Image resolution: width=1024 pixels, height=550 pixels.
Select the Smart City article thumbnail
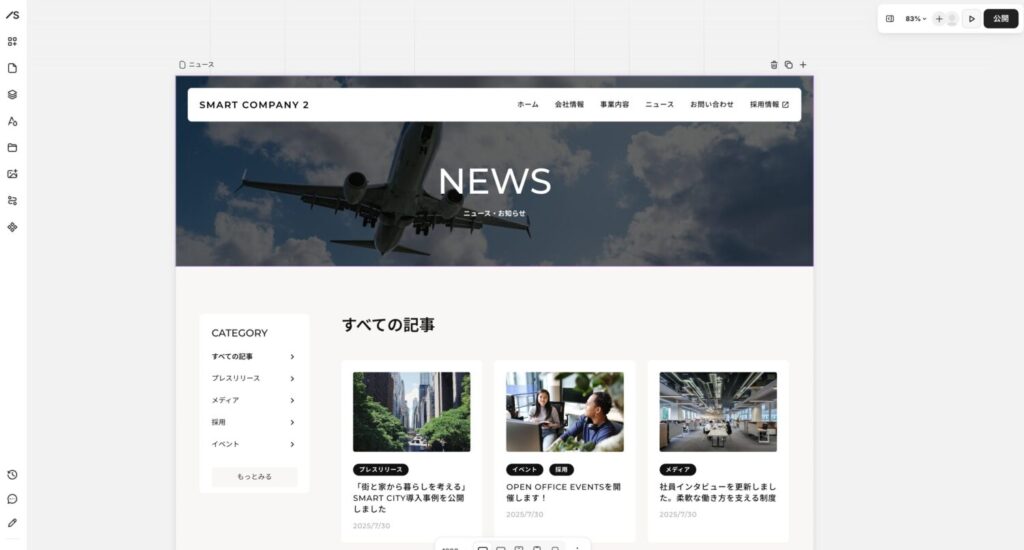[x=411, y=412]
